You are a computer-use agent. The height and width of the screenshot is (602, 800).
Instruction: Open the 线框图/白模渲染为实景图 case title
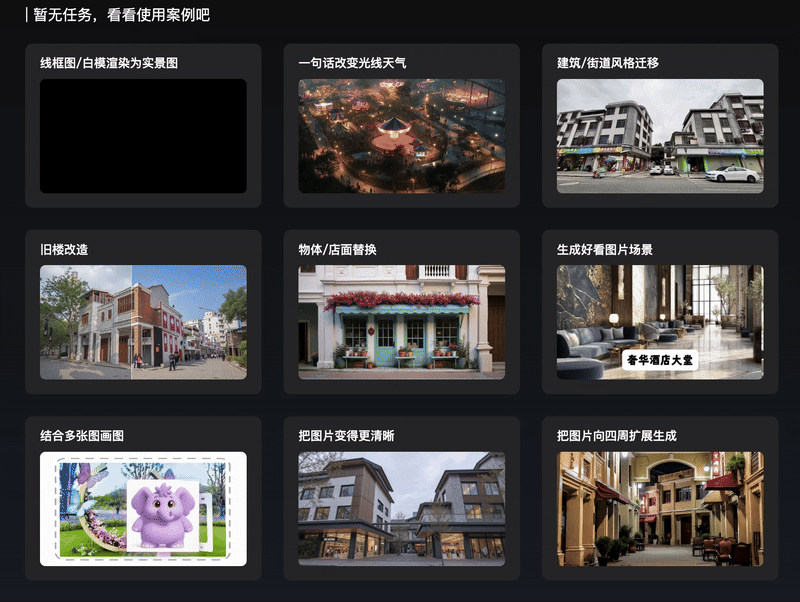tap(109, 63)
